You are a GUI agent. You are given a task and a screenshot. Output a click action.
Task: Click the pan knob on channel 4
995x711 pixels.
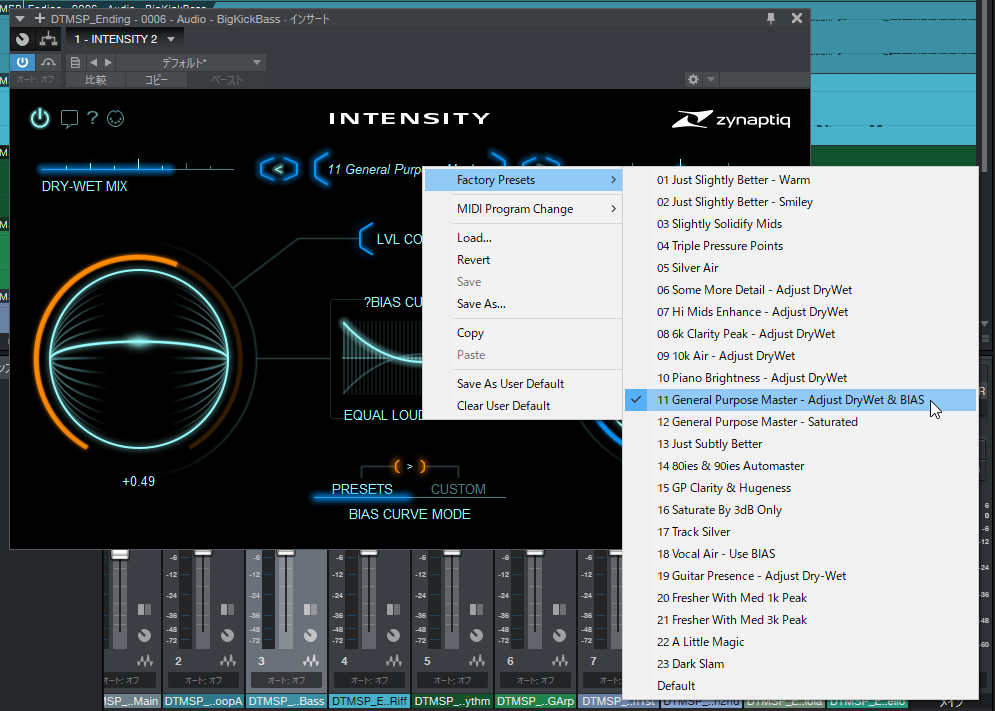click(393, 635)
